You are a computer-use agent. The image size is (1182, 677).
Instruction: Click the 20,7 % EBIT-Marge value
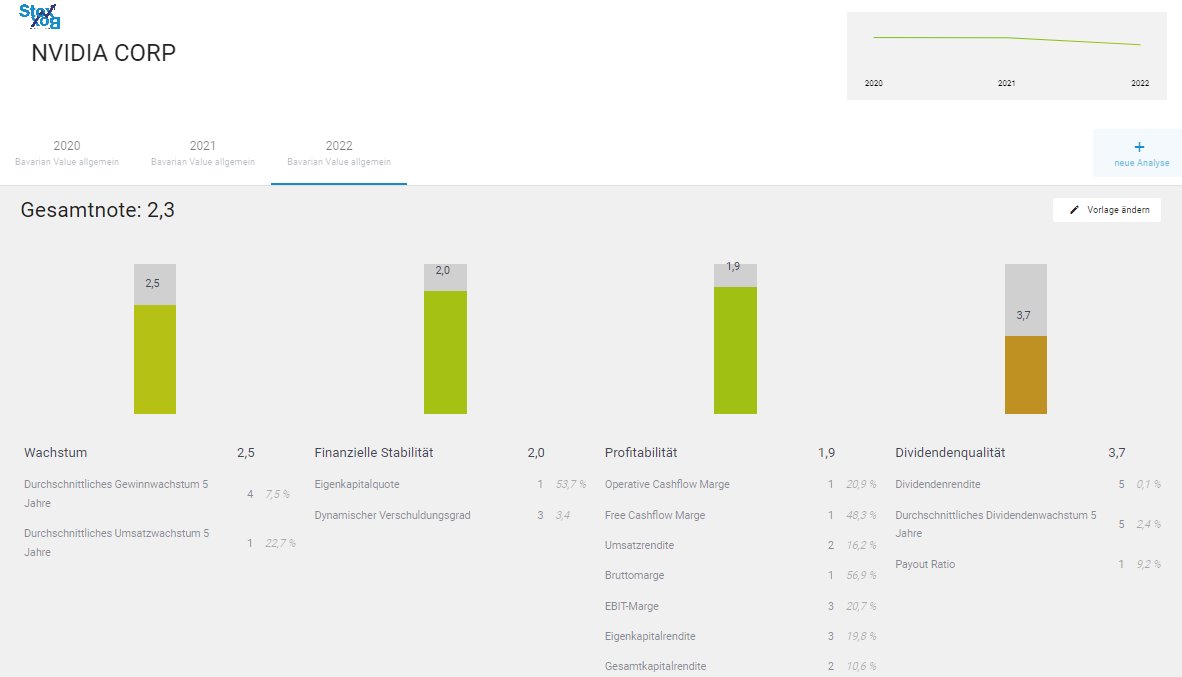(861, 606)
